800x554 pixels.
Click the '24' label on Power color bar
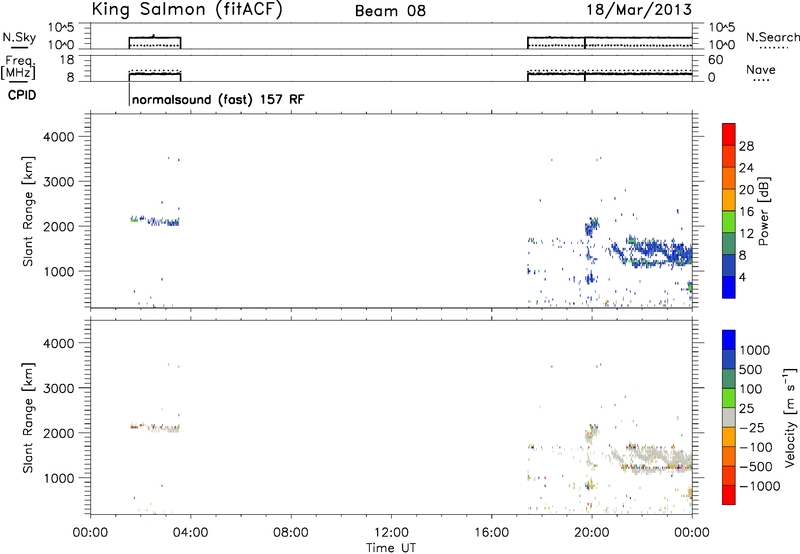click(746, 168)
